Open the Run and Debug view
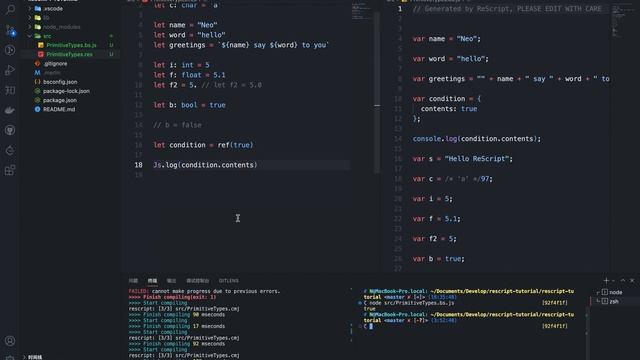 (x=10, y=70)
